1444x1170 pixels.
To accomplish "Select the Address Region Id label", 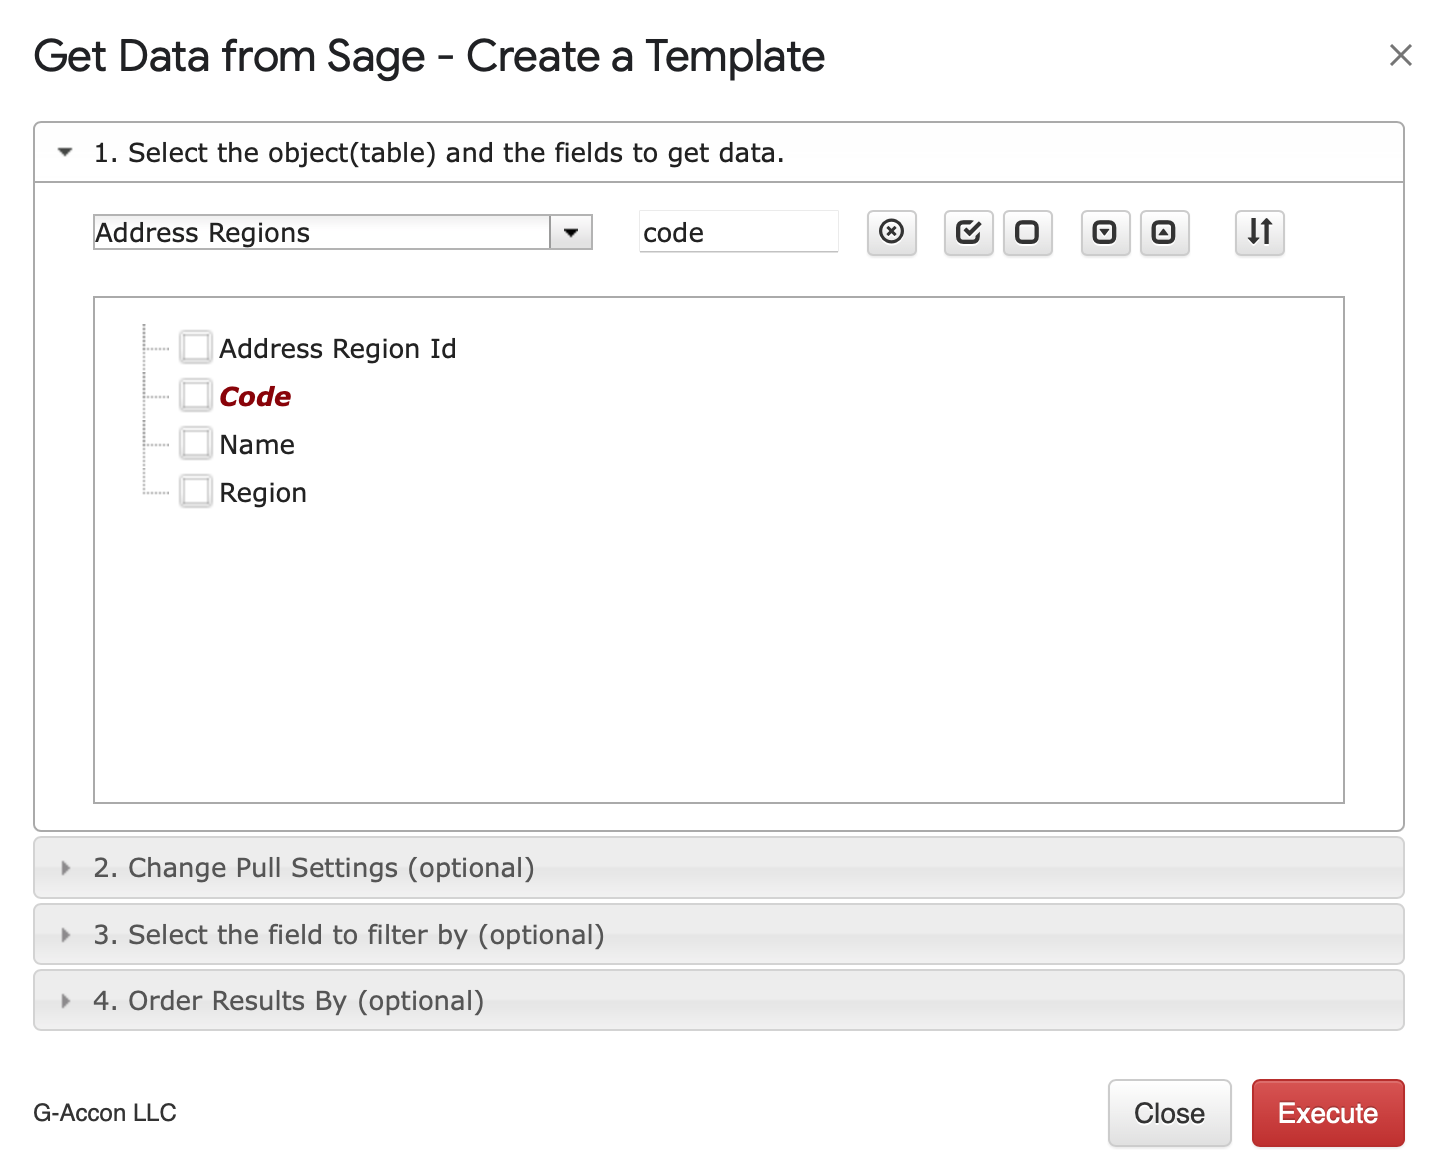I will pos(338,348).
